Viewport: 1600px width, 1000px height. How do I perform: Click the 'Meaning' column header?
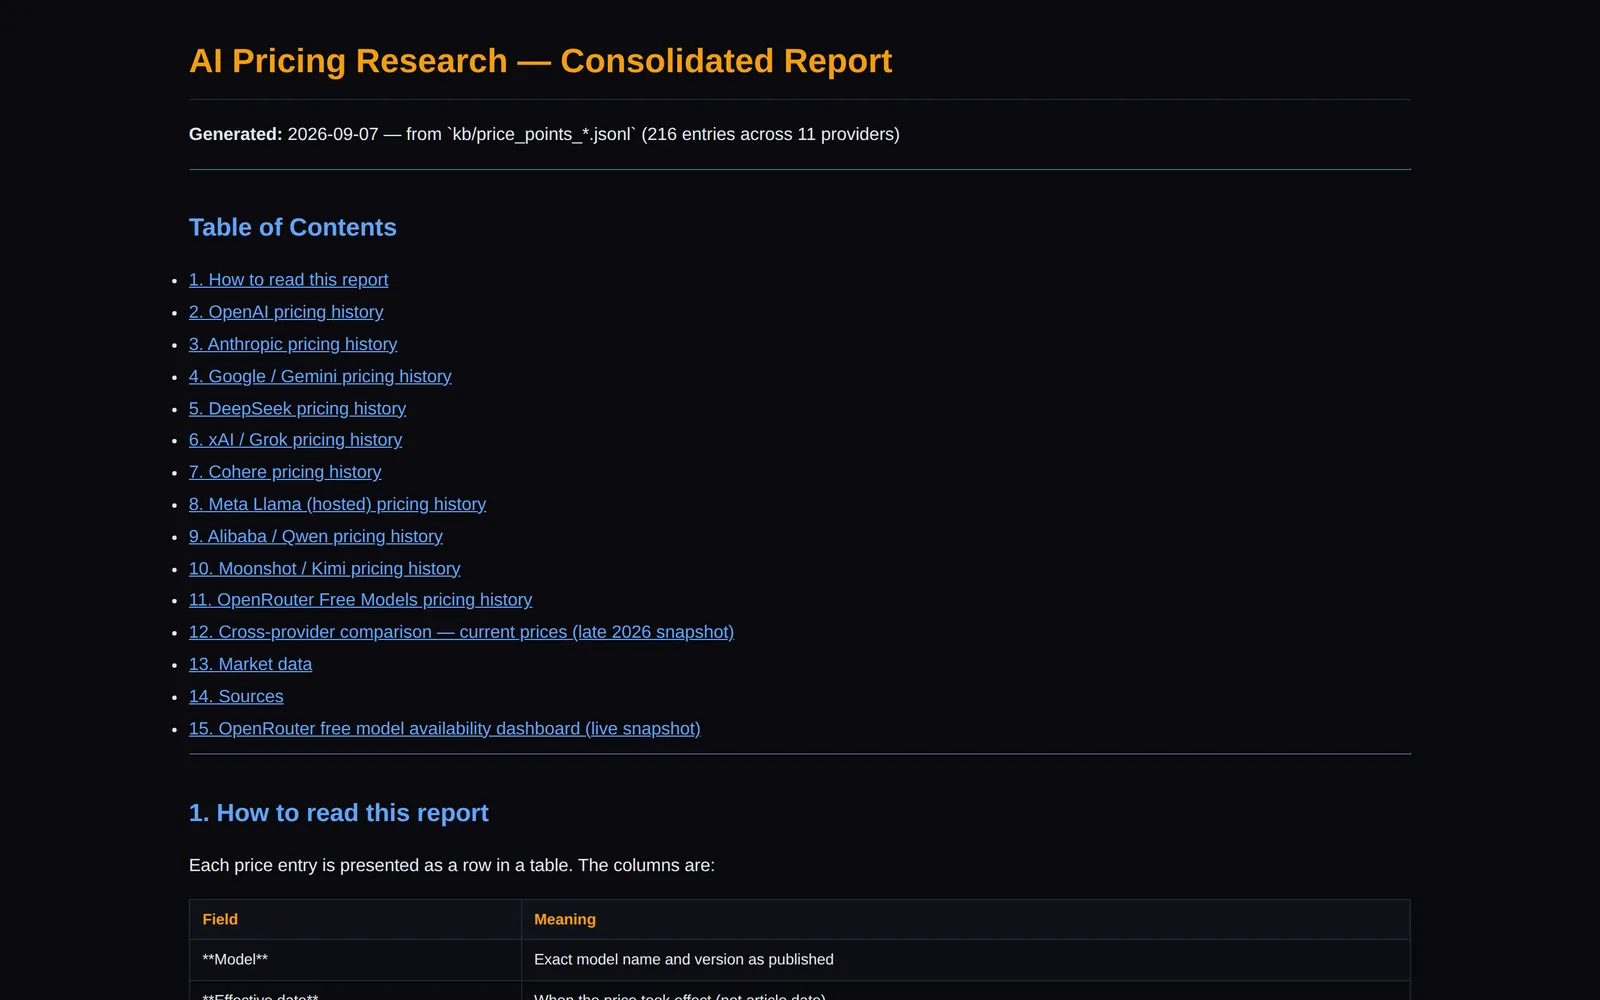[965, 919]
